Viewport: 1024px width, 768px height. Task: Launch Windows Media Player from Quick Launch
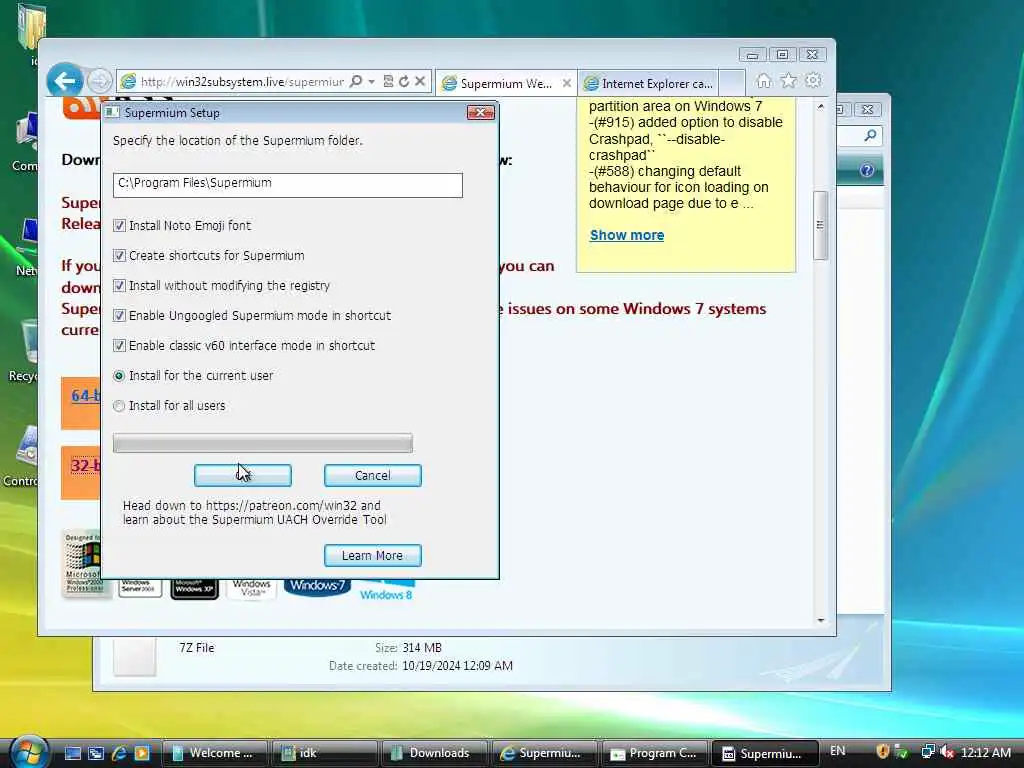click(142, 754)
